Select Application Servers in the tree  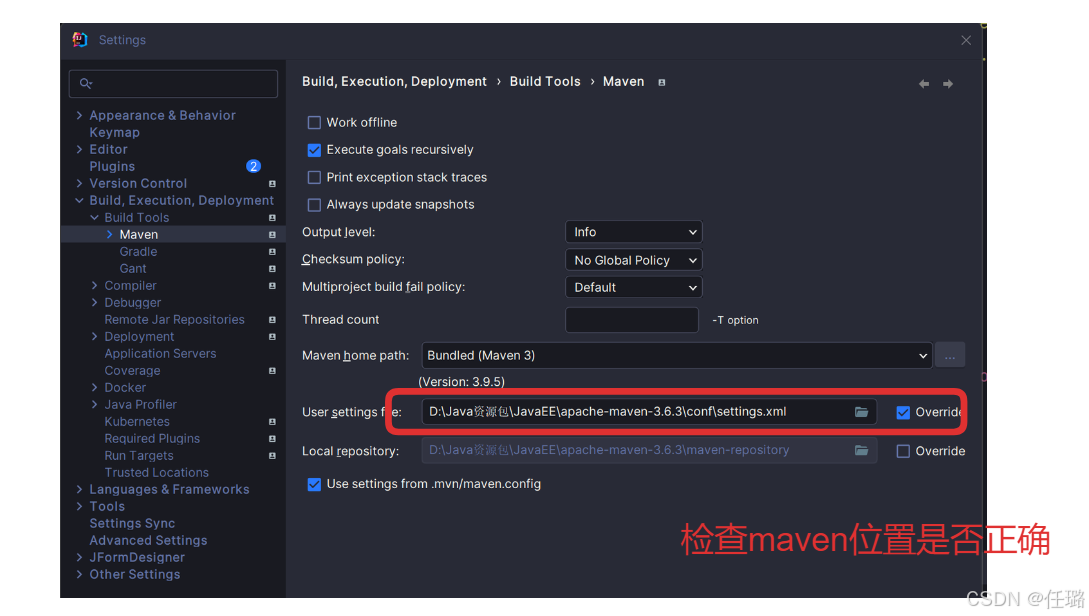160,353
